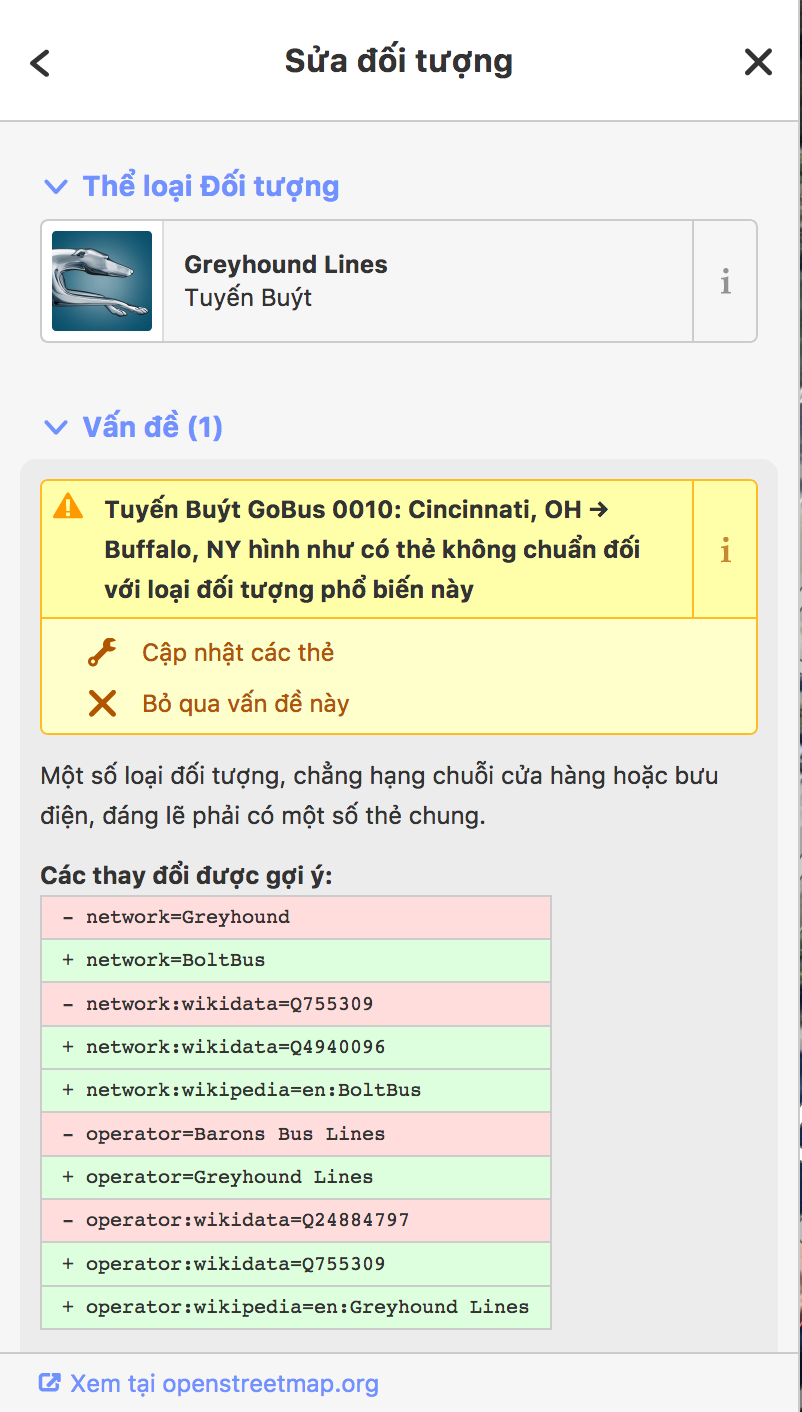Open Xem tại openstreetmap.org link
This screenshot has width=802, height=1412.
(224, 1384)
